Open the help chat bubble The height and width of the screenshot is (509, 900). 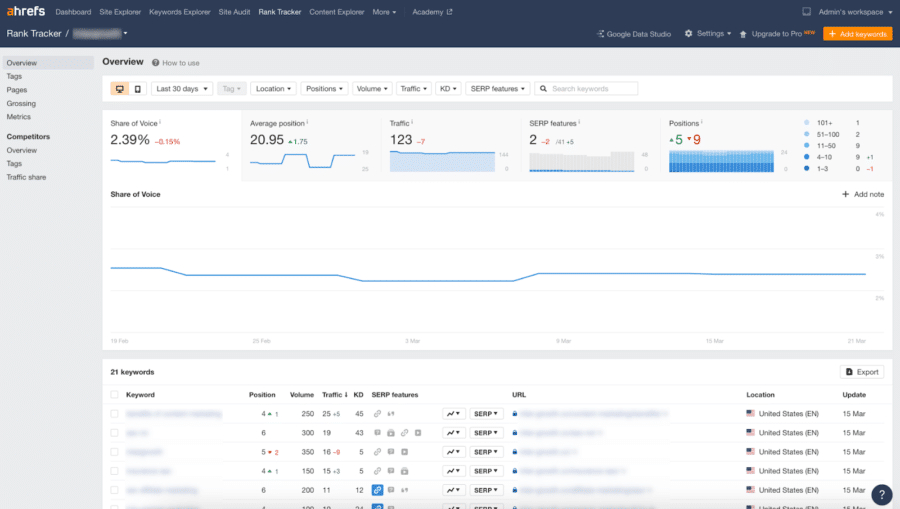point(882,494)
